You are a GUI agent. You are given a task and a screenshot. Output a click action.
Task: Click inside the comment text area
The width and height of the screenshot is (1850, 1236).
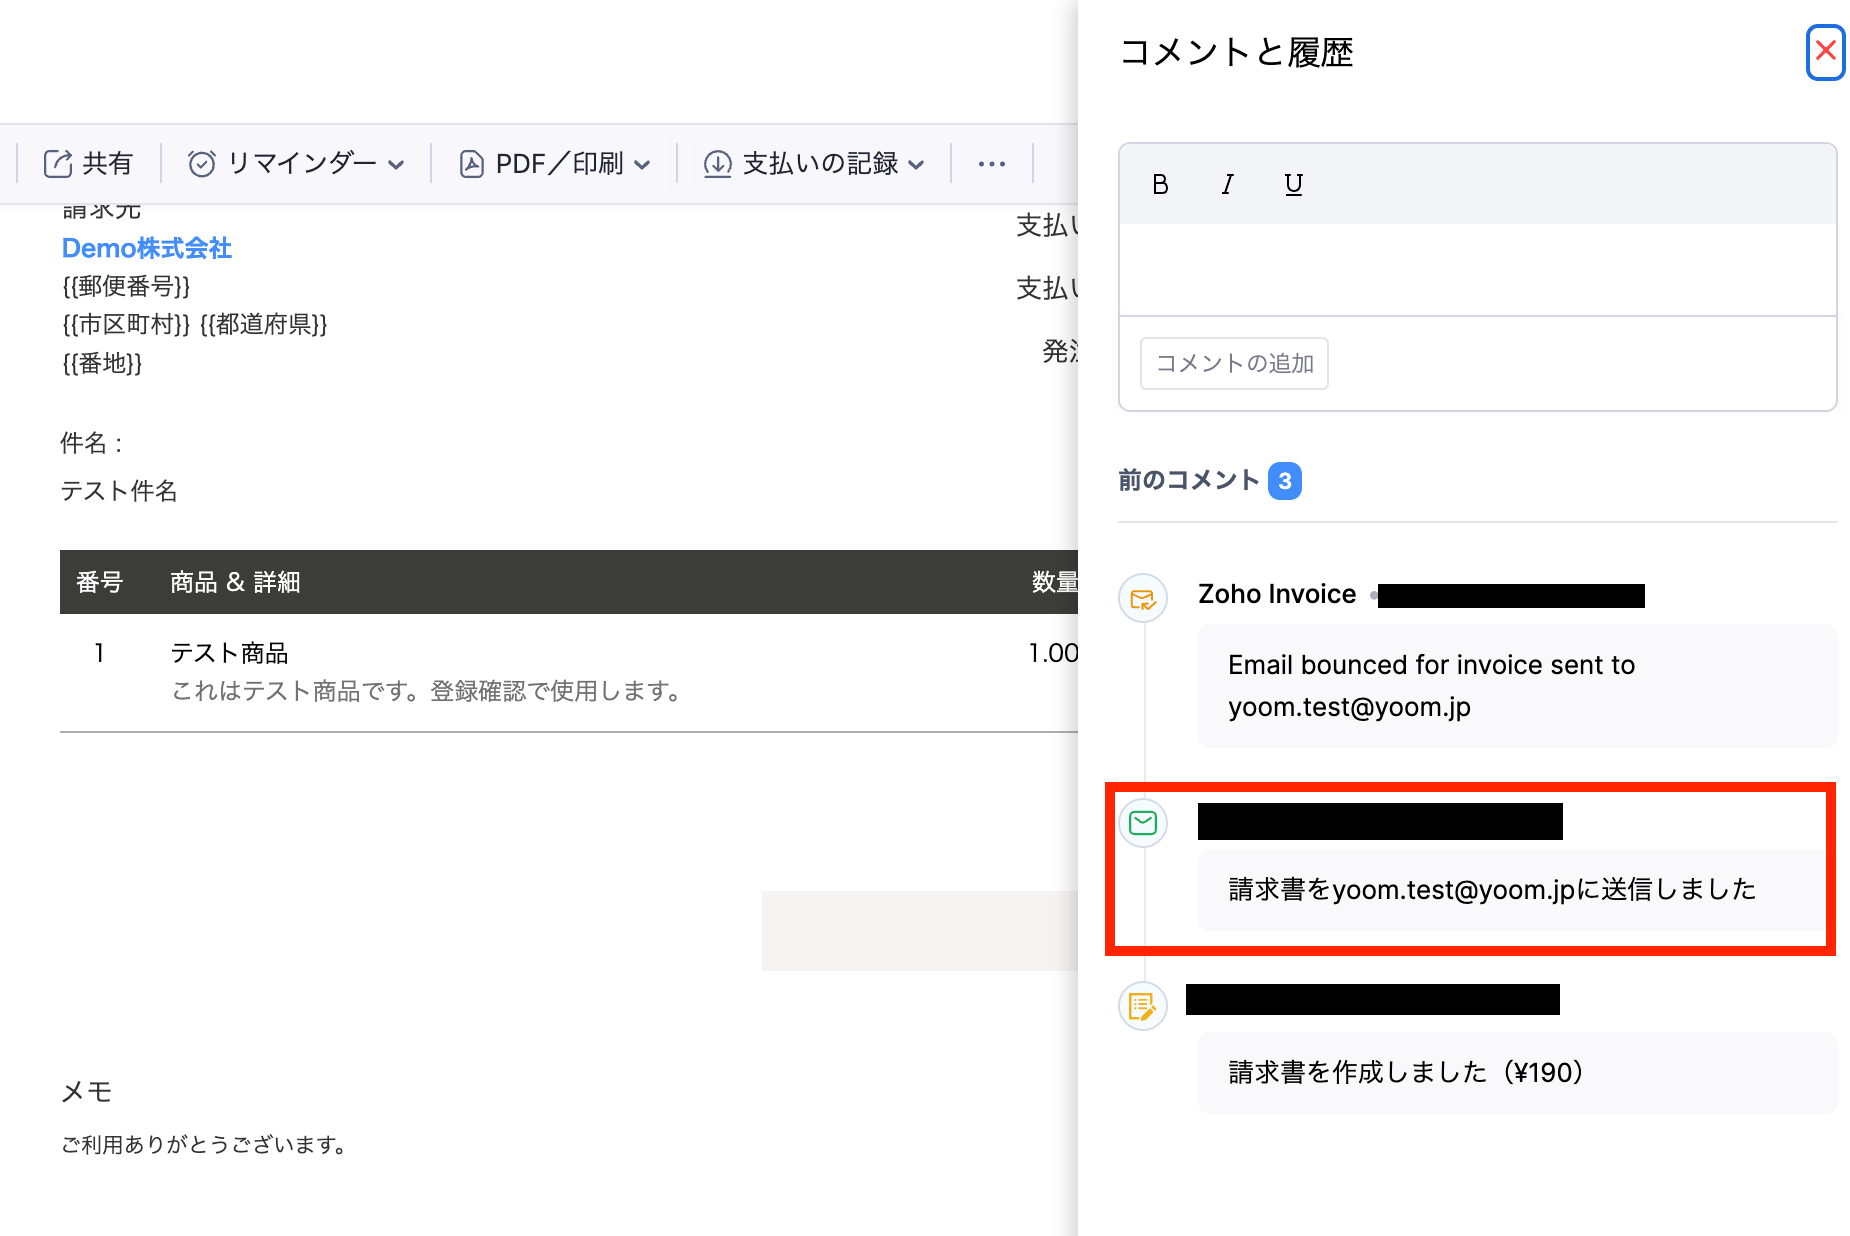point(1477,269)
